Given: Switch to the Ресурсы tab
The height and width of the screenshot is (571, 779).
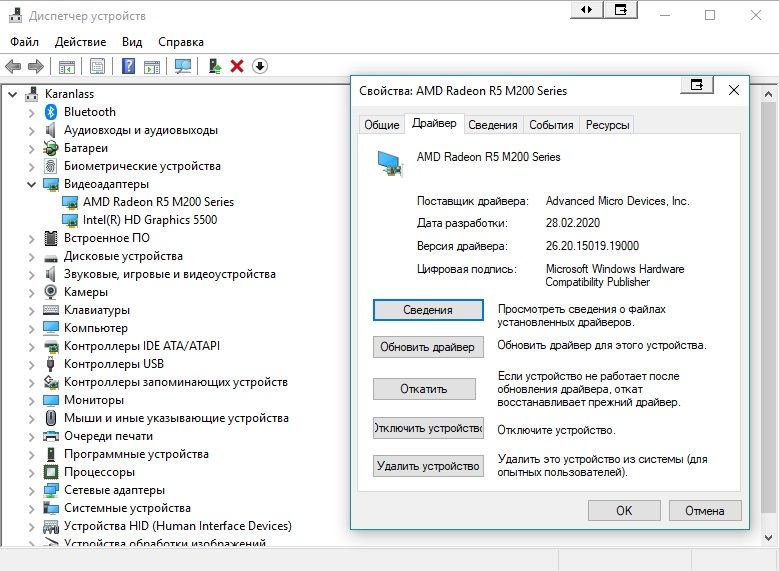Looking at the screenshot, I should (x=608, y=125).
